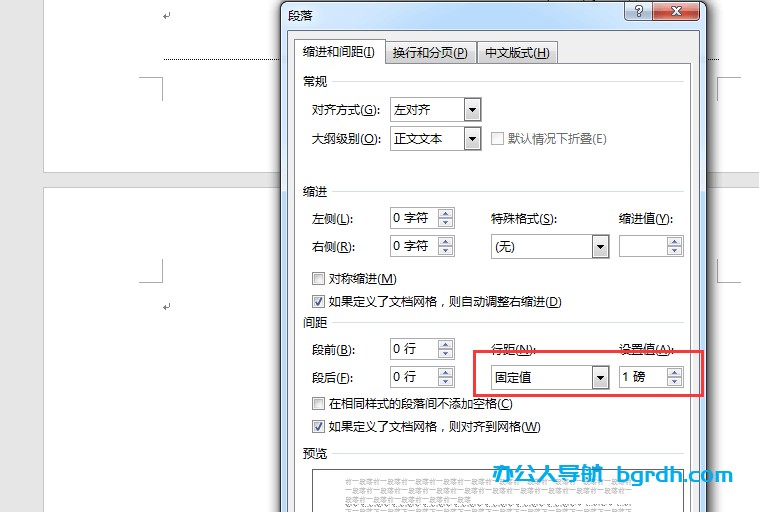Decrease 设置值 with down arrow
This screenshot has width=759, height=512.
pyautogui.click(x=674, y=382)
